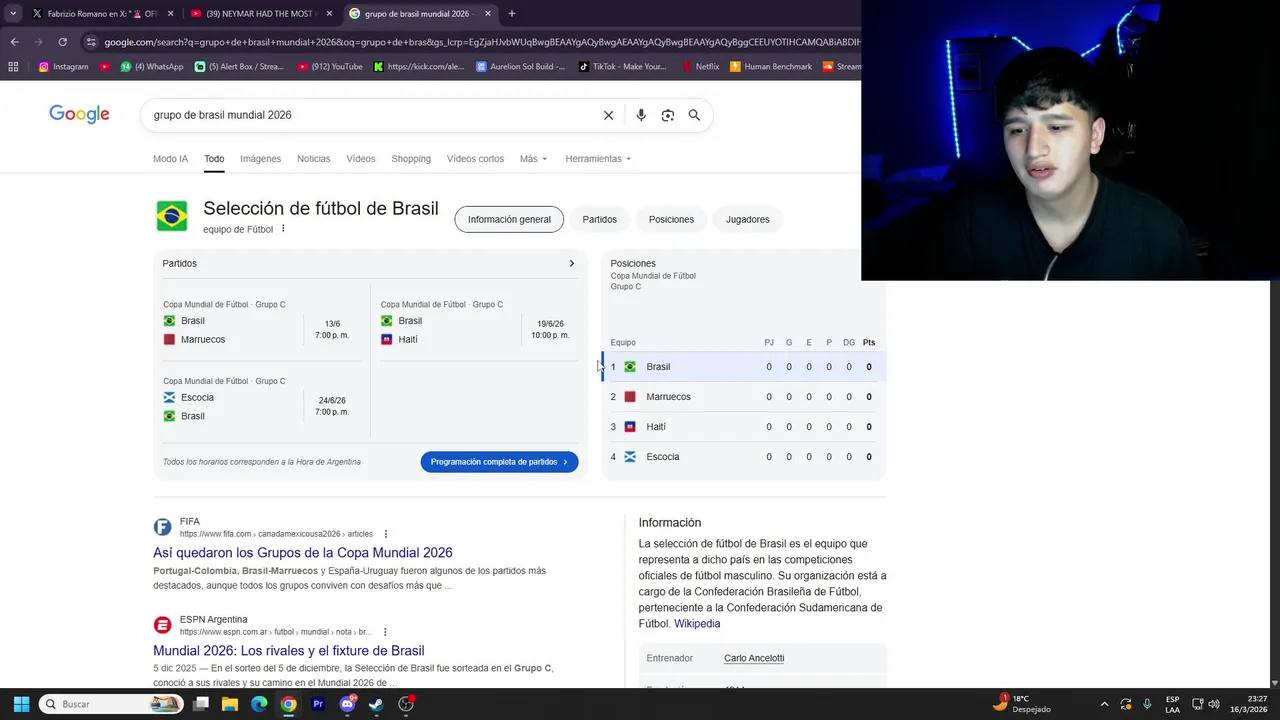The image size is (1280, 720).
Task: Go back to previous page
Action: (x=14, y=42)
